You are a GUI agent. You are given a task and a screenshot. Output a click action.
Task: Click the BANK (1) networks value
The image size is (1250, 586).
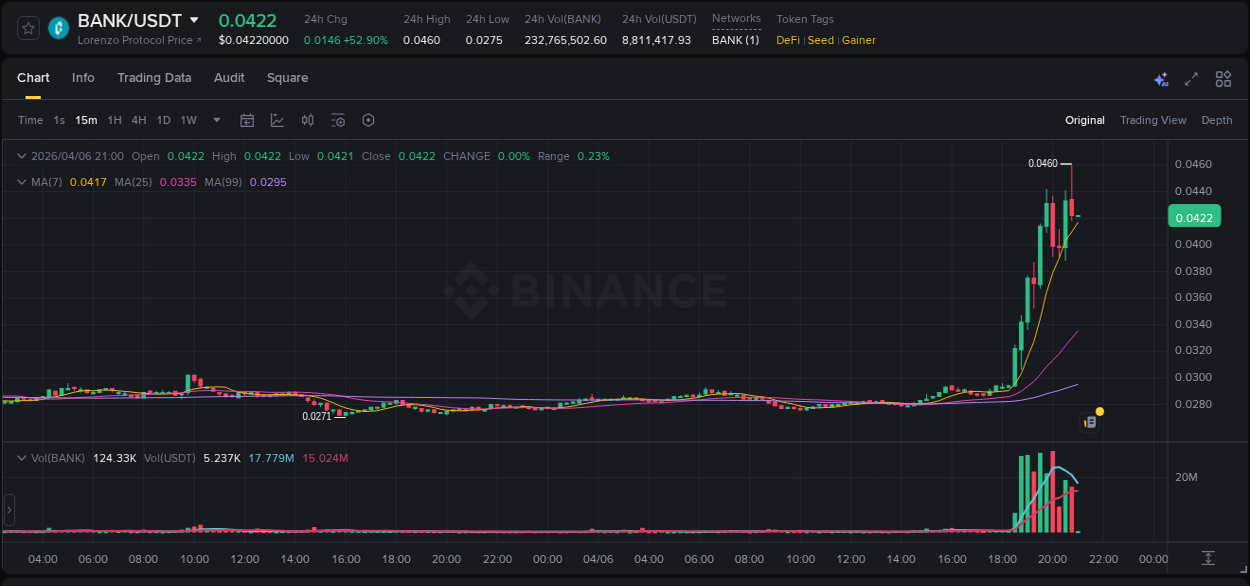click(735, 40)
